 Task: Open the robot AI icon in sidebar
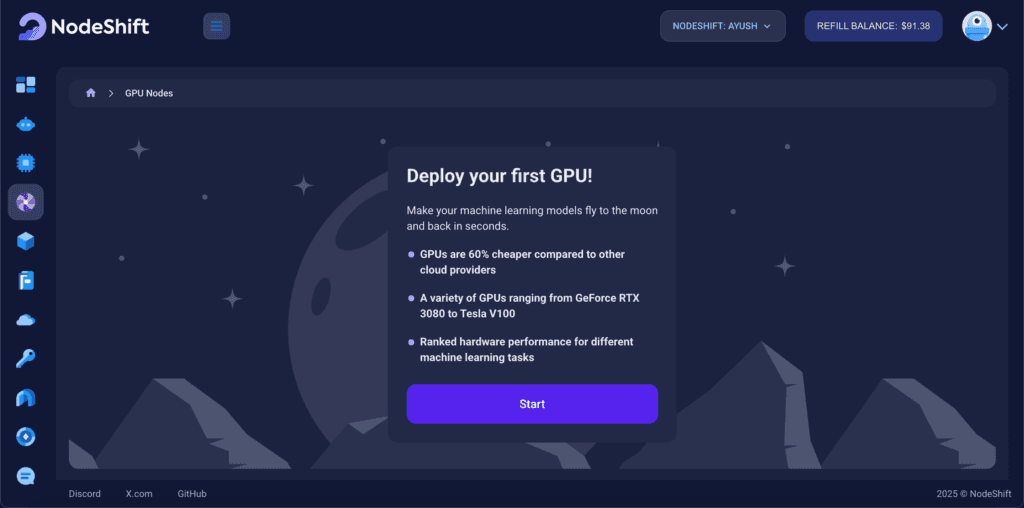tap(25, 124)
